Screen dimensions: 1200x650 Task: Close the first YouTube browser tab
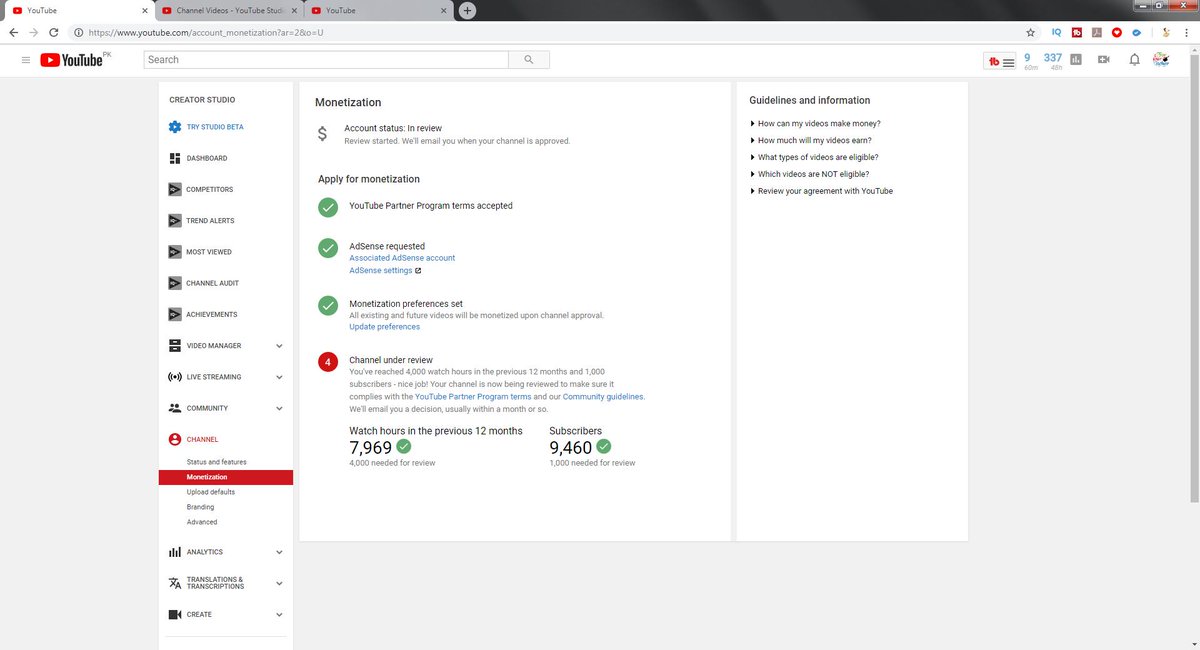(144, 10)
